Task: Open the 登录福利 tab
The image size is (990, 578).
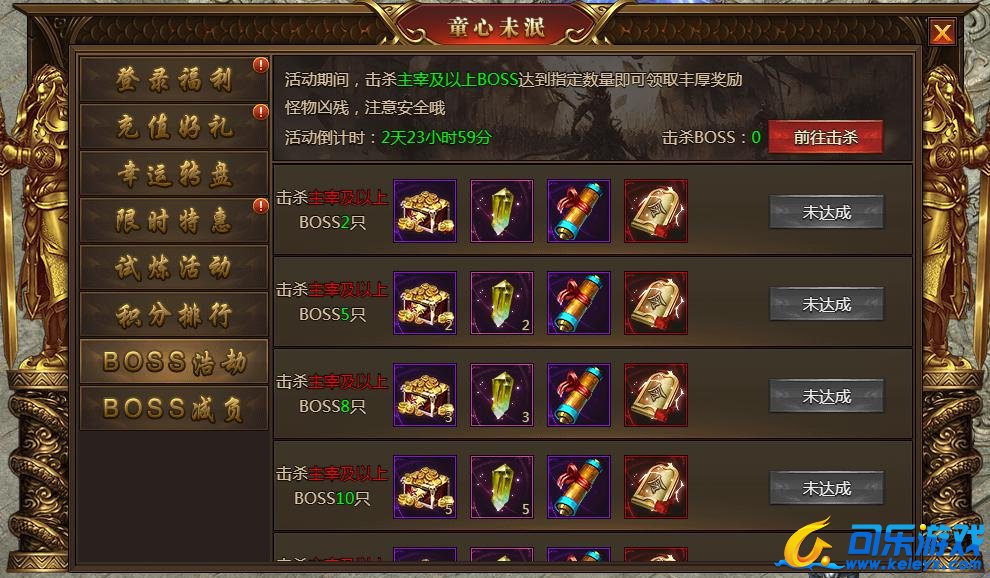Action: pyautogui.click(x=174, y=80)
